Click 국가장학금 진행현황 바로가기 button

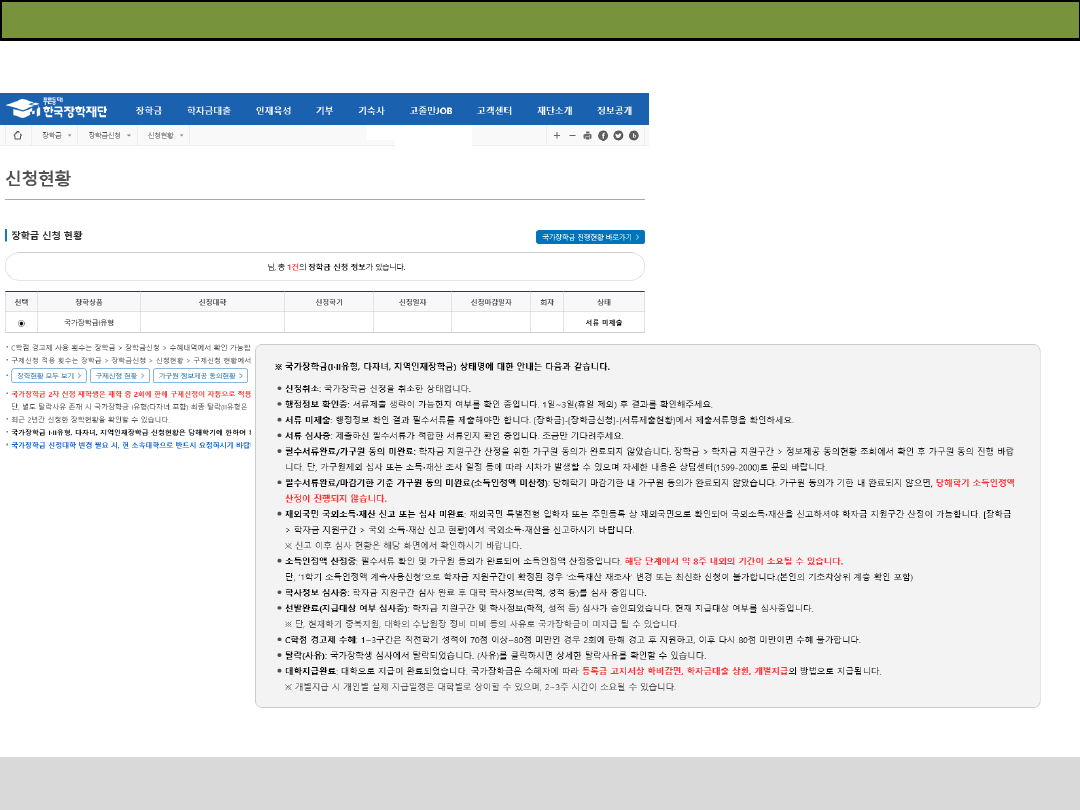click(x=590, y=237)
